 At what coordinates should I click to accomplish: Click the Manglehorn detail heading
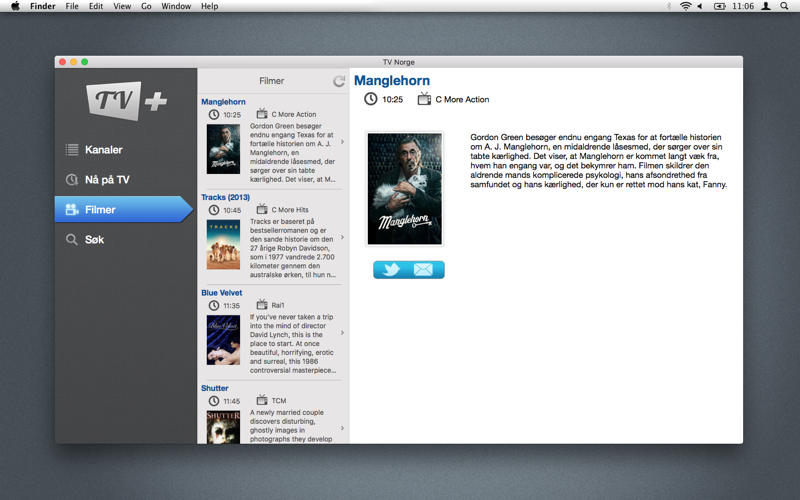tap(392, 81)
